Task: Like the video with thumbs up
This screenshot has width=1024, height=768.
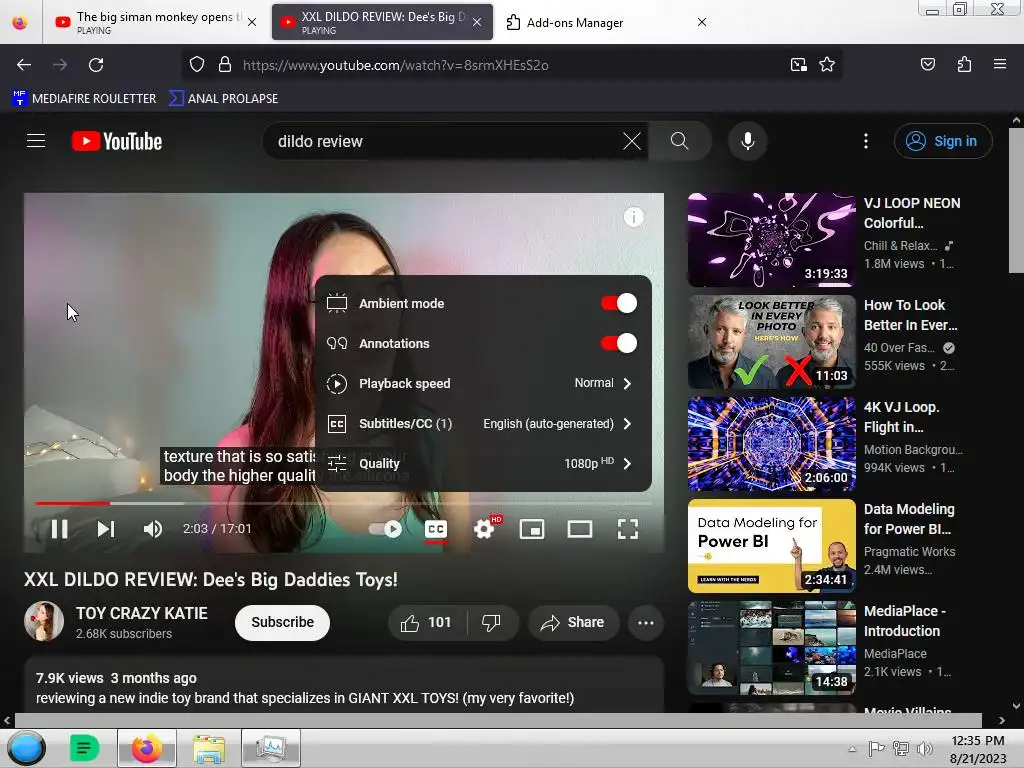Action: tap(426, 622)
